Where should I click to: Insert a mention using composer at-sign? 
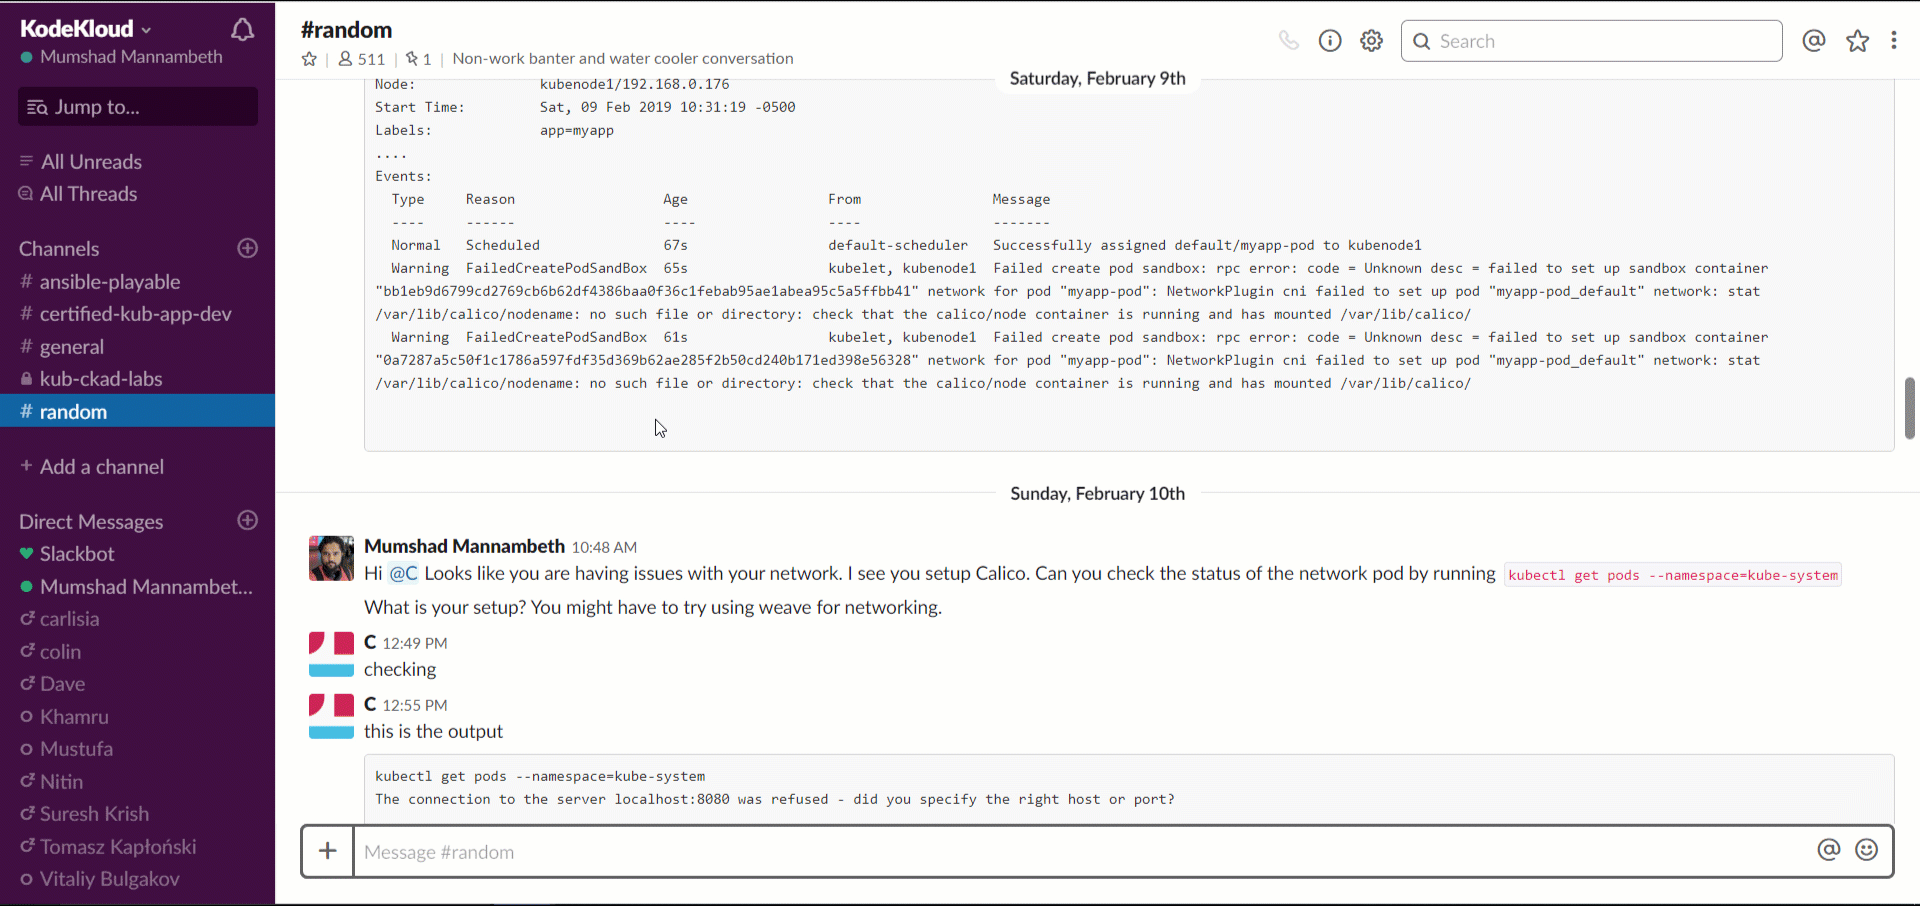[x=1829, y=850]
